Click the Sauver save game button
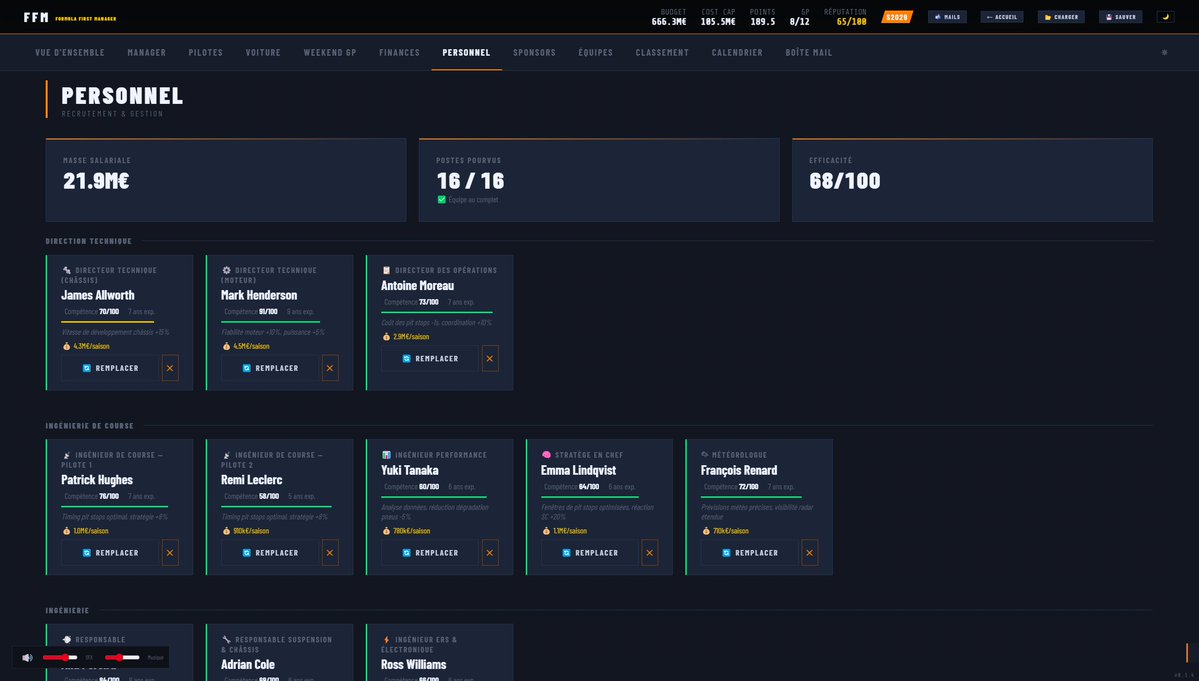Viewport: 1199px width, 681px height. pyautogui.click(x=1120, y=17)
